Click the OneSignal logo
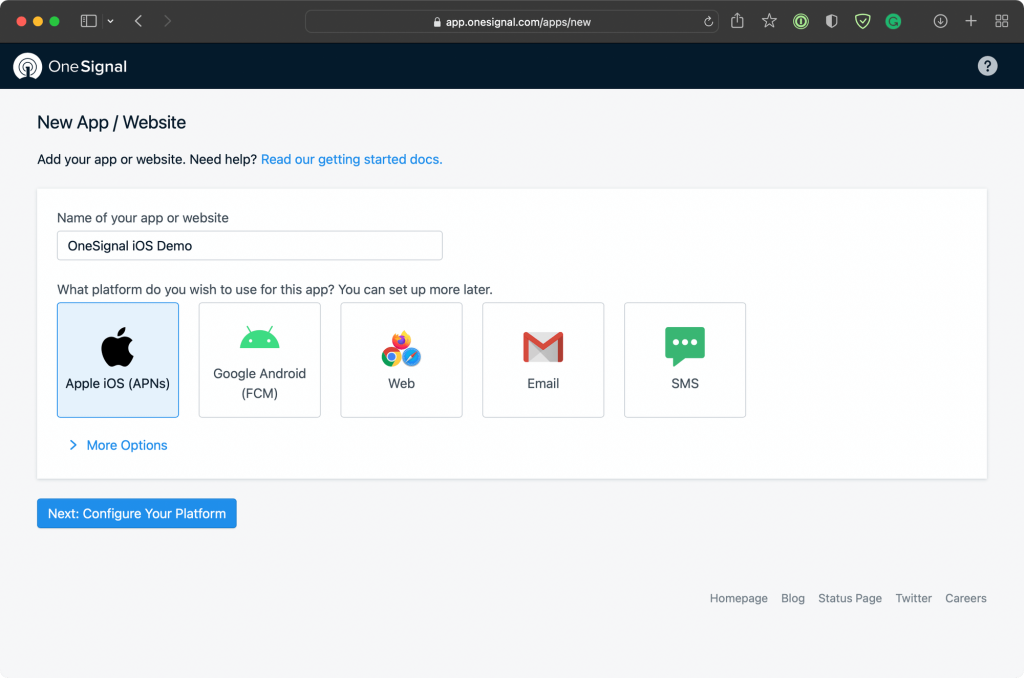1024x678 pixels. tap(70, 67)
